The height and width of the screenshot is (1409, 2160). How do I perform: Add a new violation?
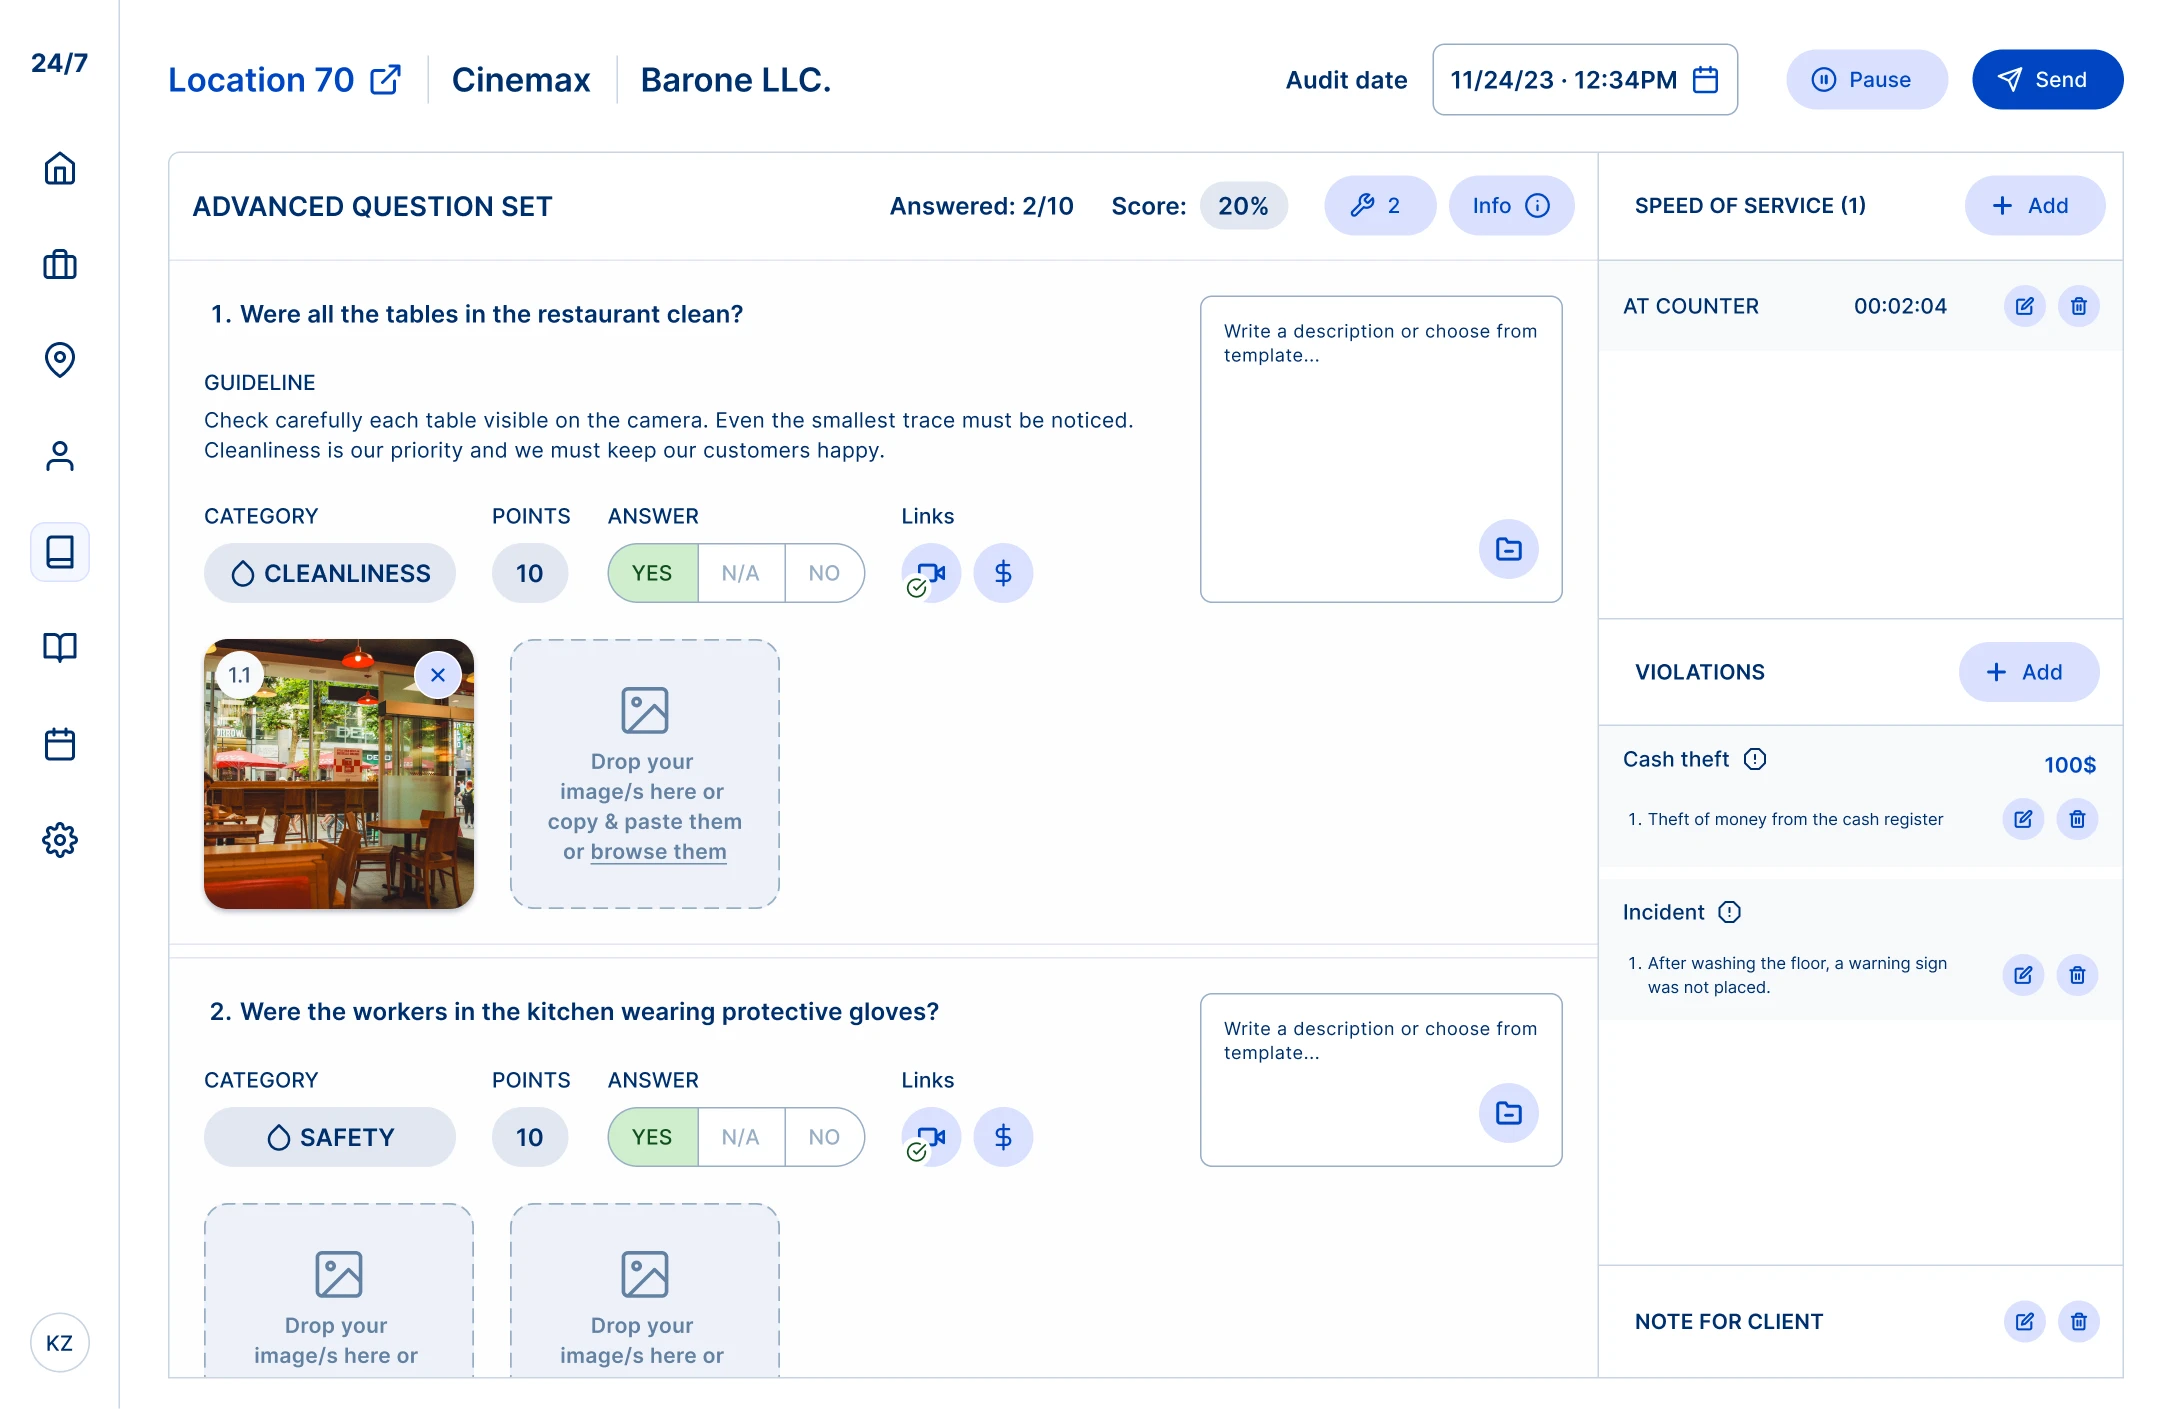tap(2027, 672)
